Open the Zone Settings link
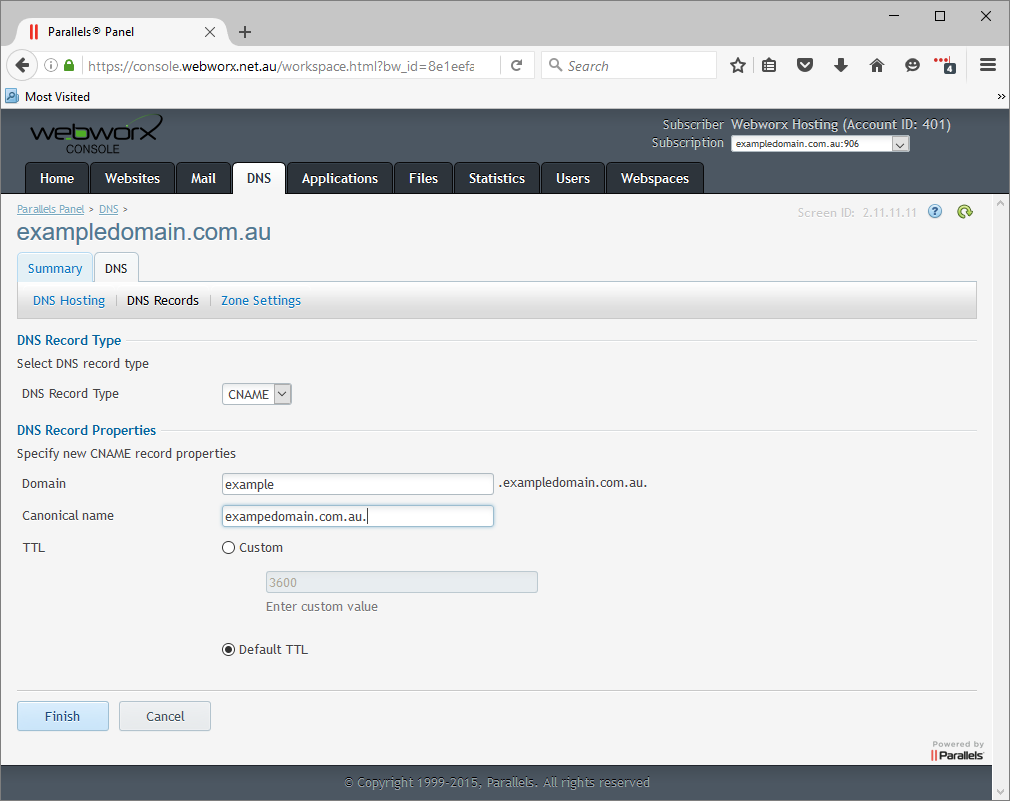Viewport: 1010px width, 801px height. [261, 301]
